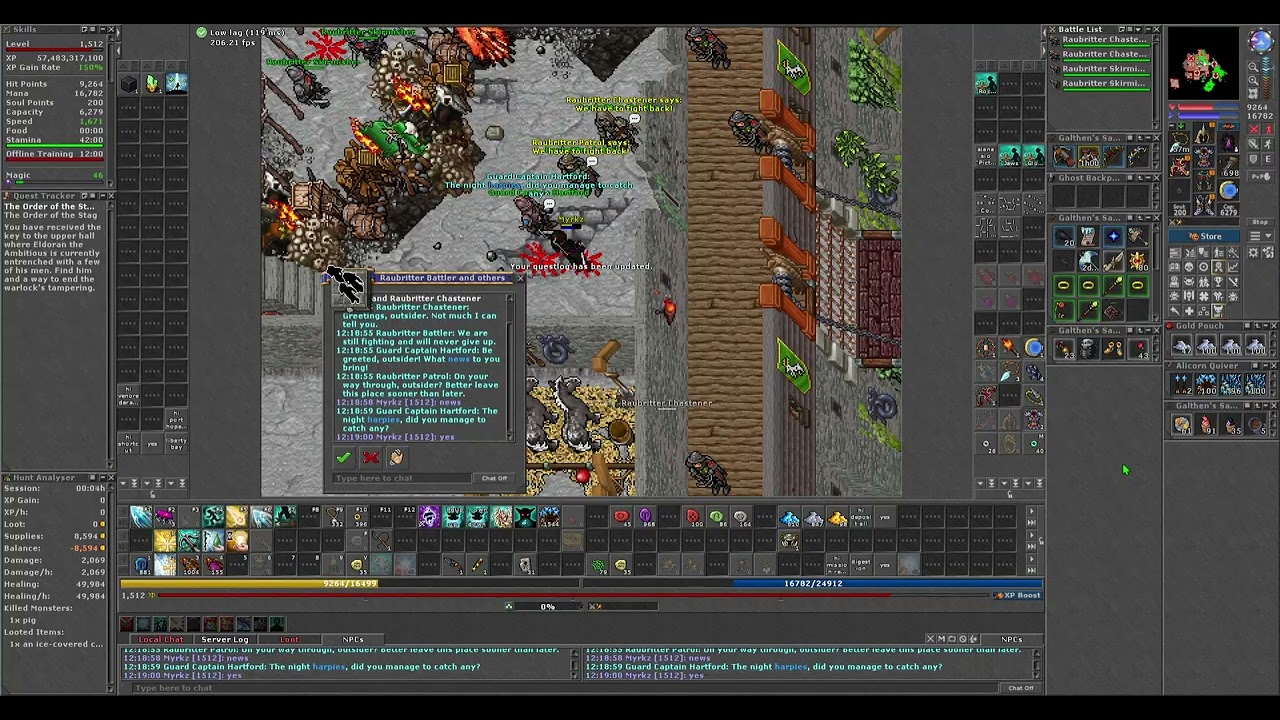Select the NPCs tab of right chat pane
This screenshot has width=1280, height=720.
click(x=1012, y=639)
